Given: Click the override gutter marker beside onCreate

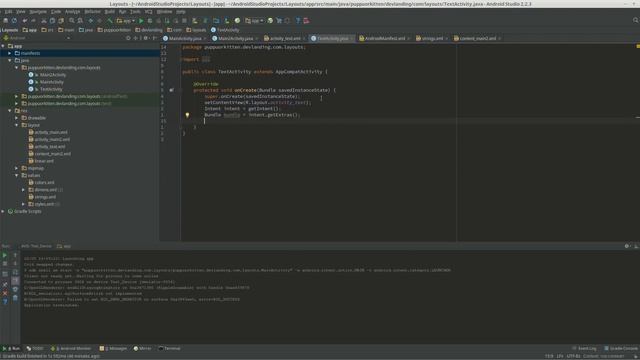Looking at the screenshot, I should 171,90.
